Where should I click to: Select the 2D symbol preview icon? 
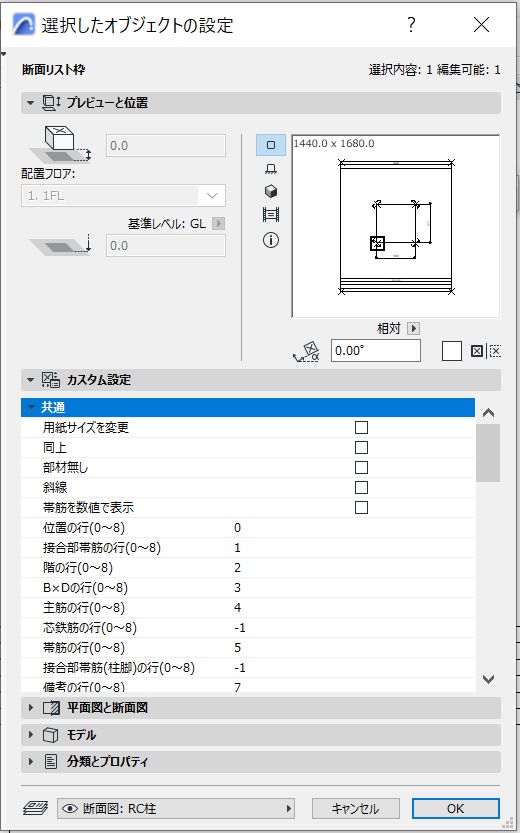[271, 145]
